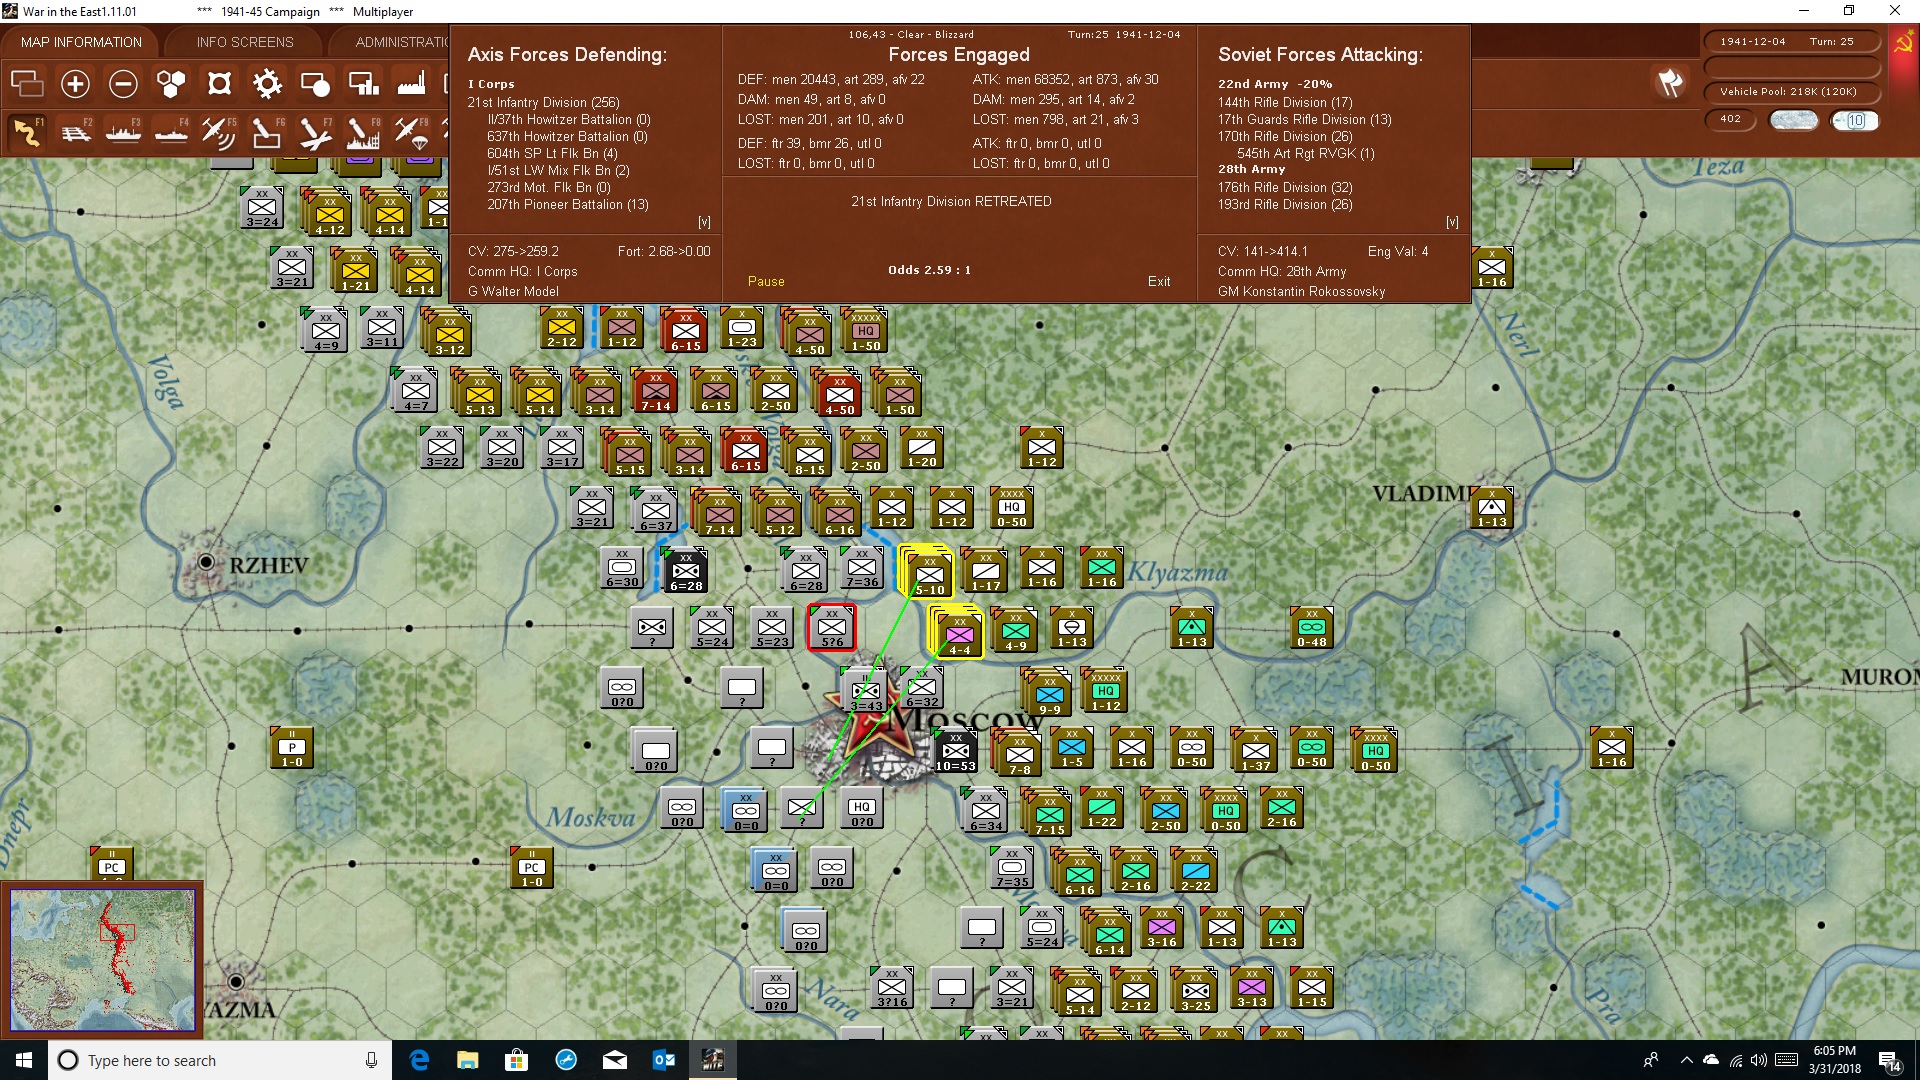Select the F7 bomb airfield mode icon

pos(315,132)
